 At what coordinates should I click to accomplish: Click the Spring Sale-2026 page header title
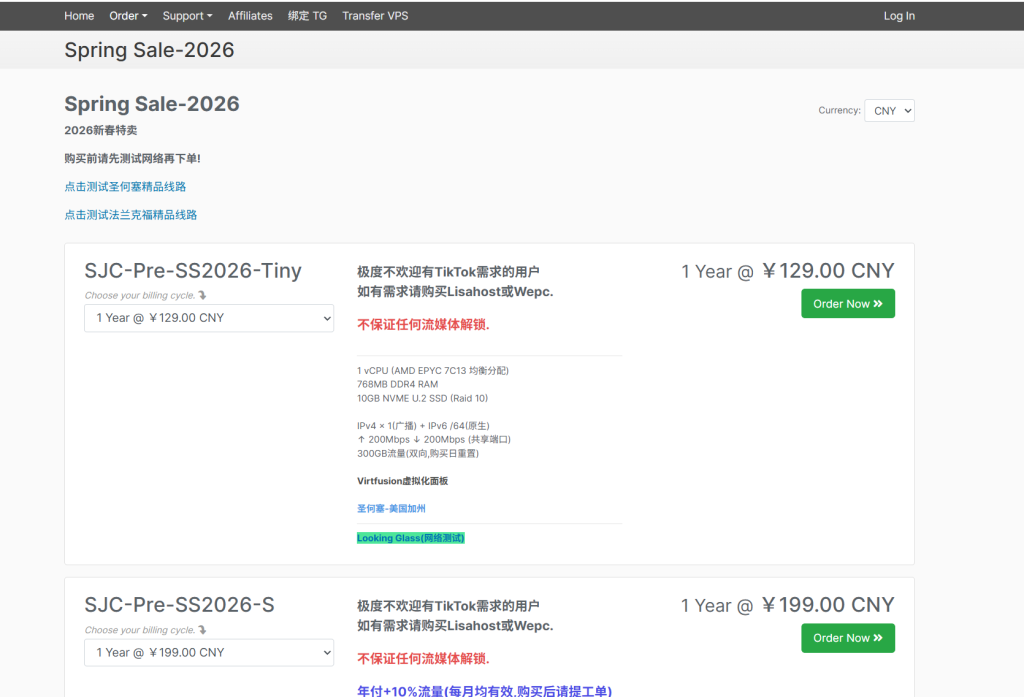[x=149, y=50]
